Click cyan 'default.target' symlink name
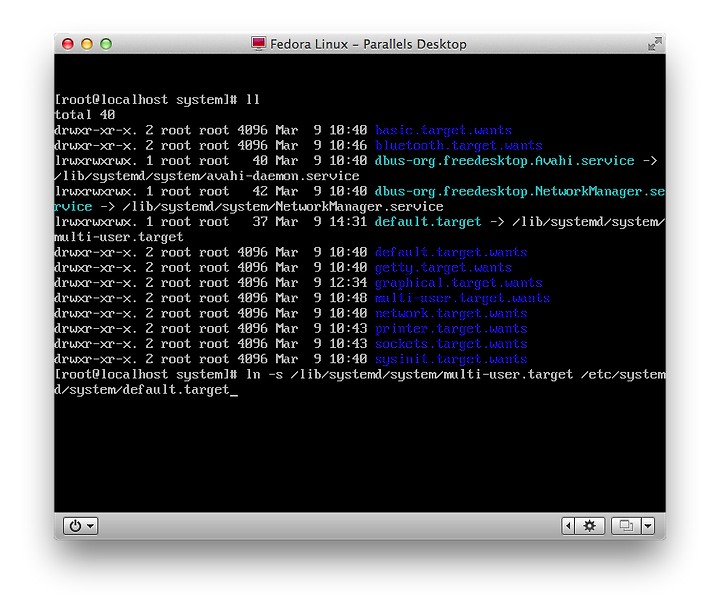Screen dimensions: 720x615 428,222
